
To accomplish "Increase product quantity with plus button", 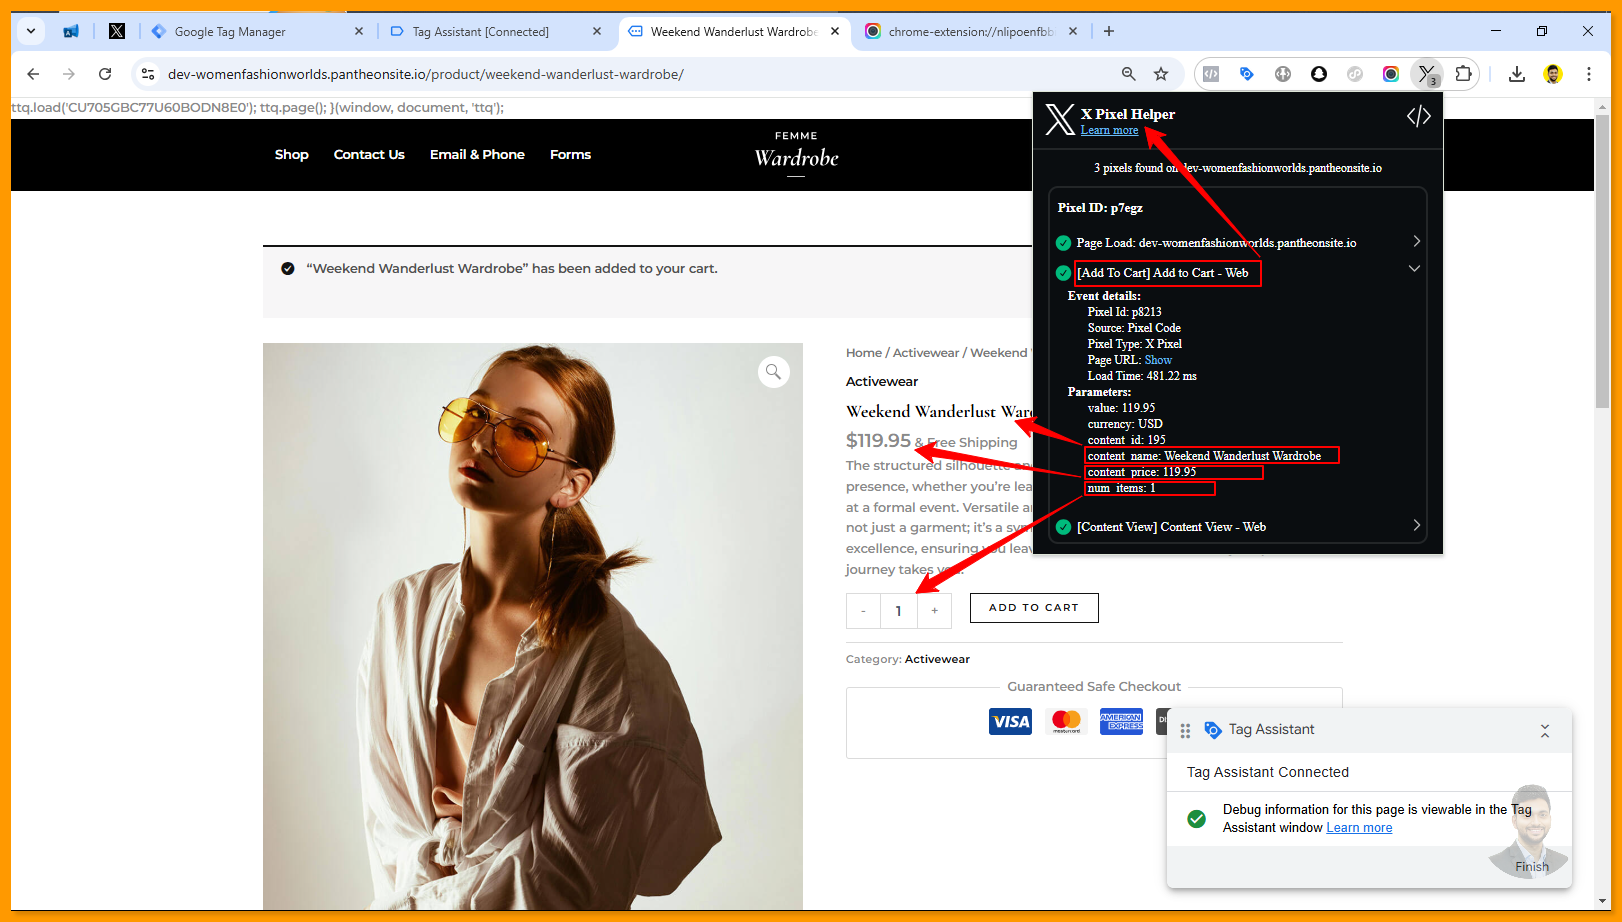I will [x=934, y=611].
